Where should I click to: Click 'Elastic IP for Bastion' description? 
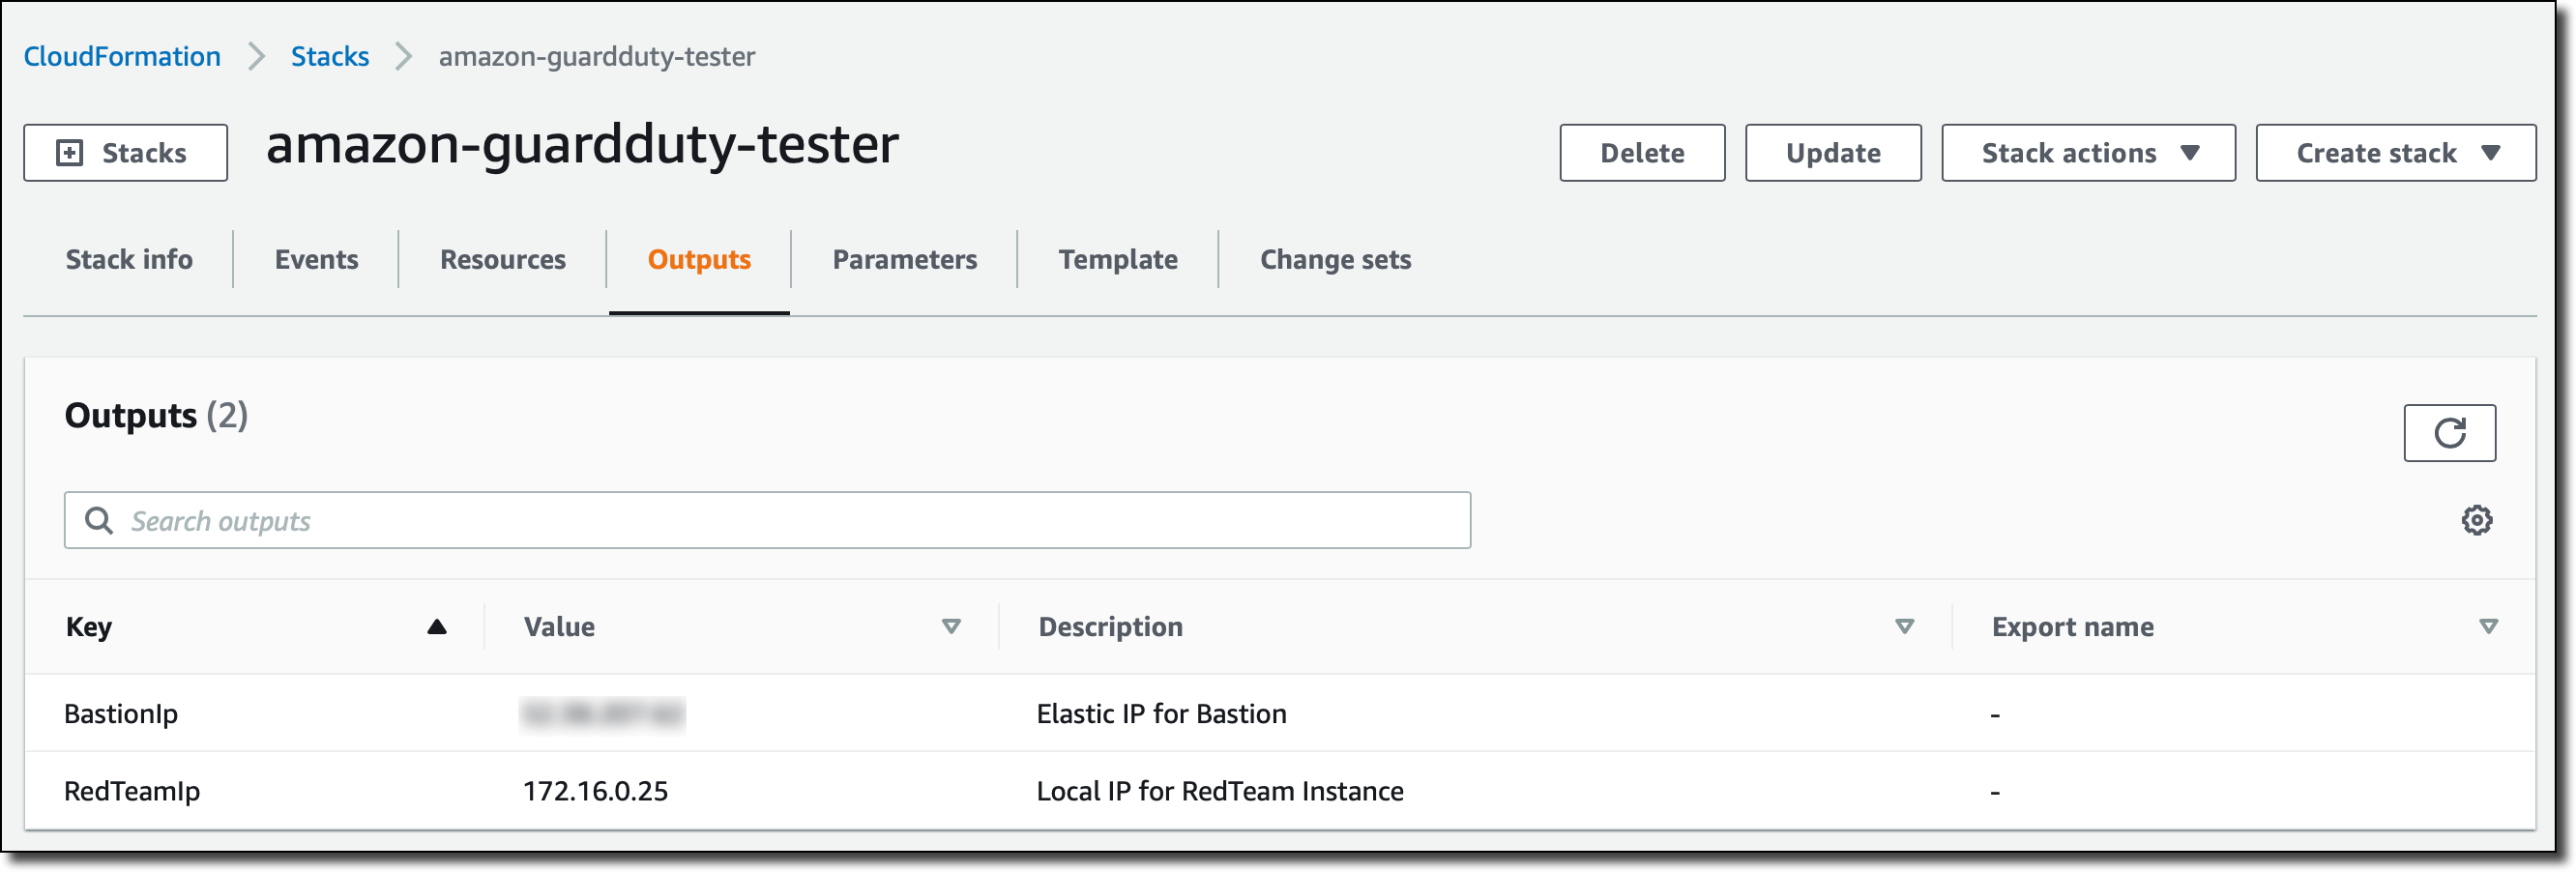(x=1161, y=714)
